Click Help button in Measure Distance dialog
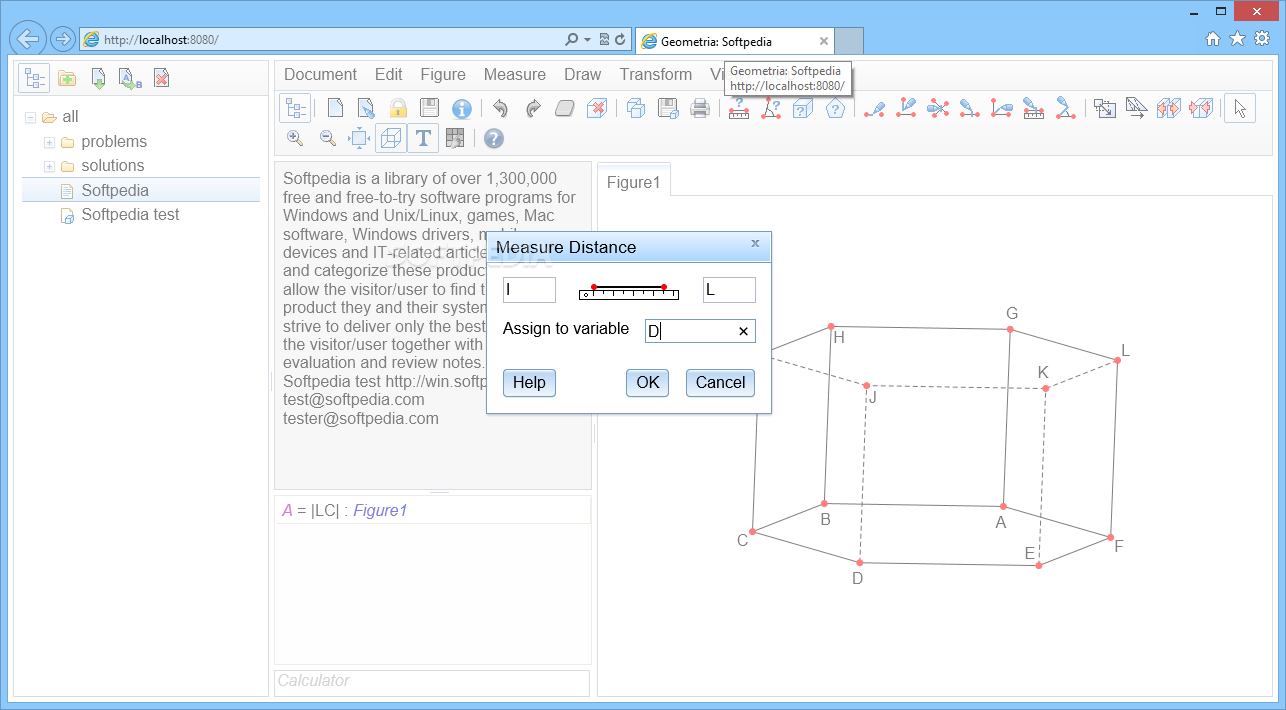This screenshot has width=1286, height=710. pos(529,382)
